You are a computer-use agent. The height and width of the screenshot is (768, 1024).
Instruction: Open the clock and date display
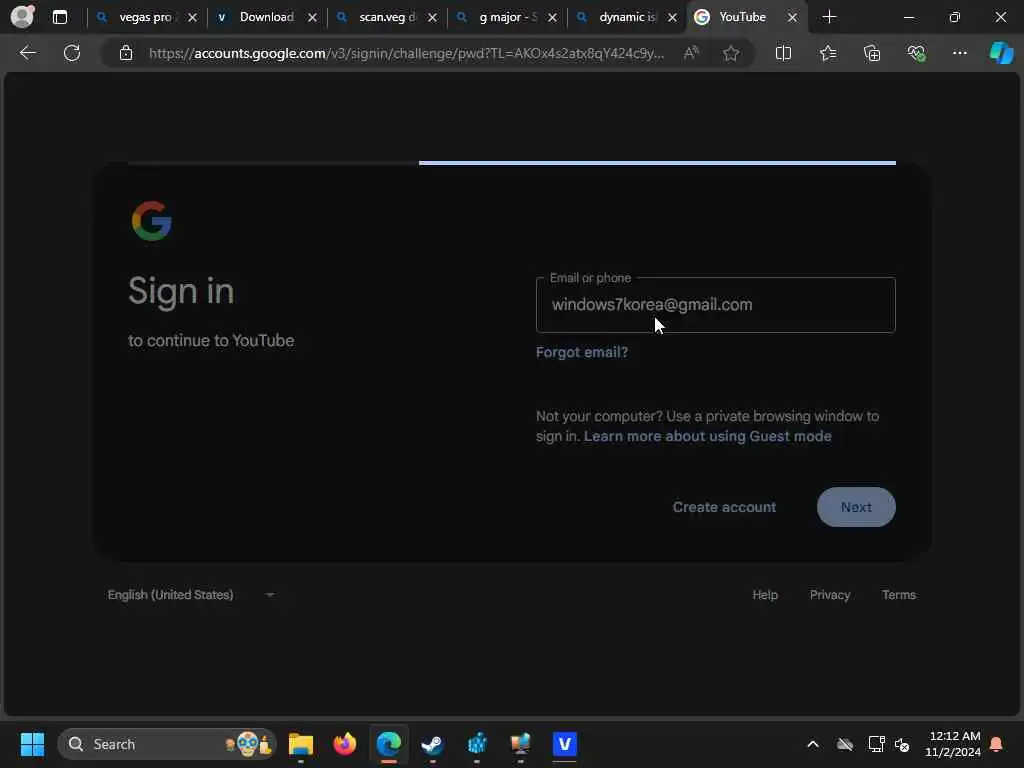click(953, 744)
